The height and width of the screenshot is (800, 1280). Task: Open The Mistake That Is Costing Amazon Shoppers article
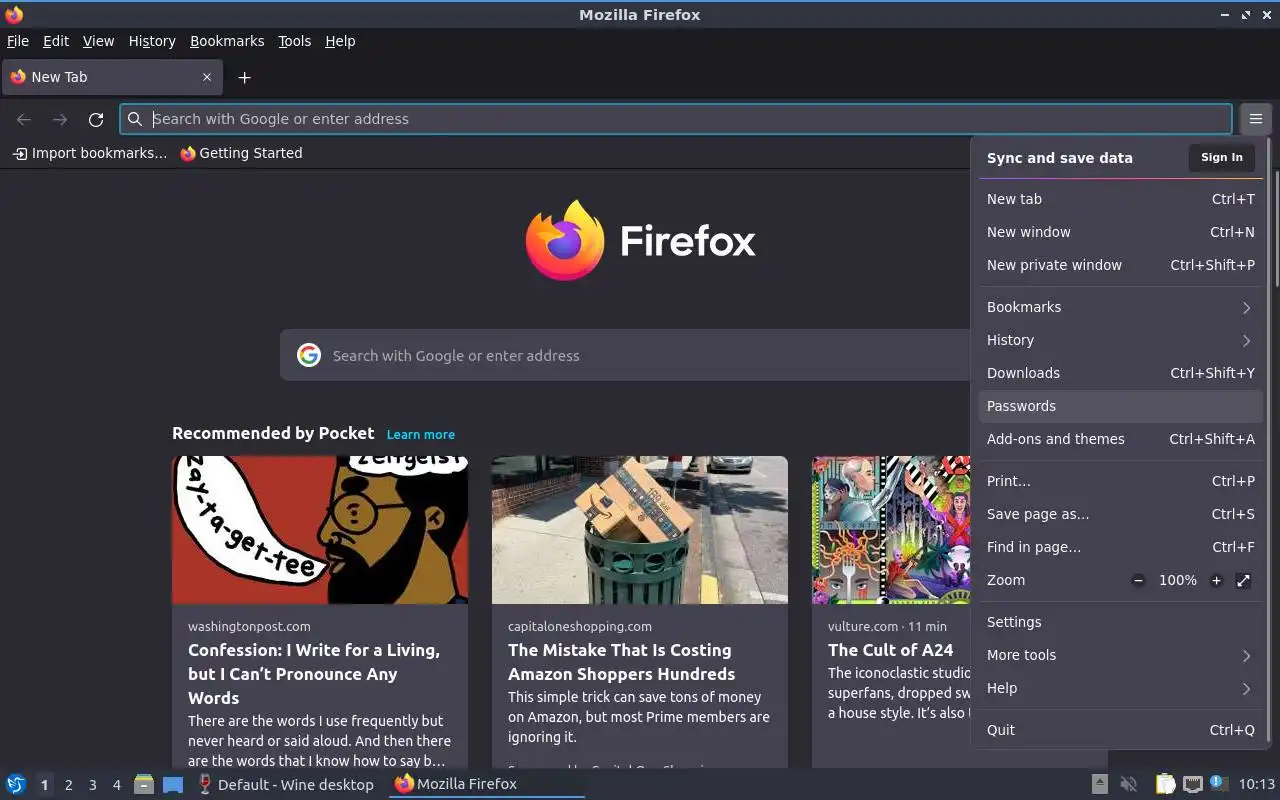pyautogui.click(x=621, y=662)
